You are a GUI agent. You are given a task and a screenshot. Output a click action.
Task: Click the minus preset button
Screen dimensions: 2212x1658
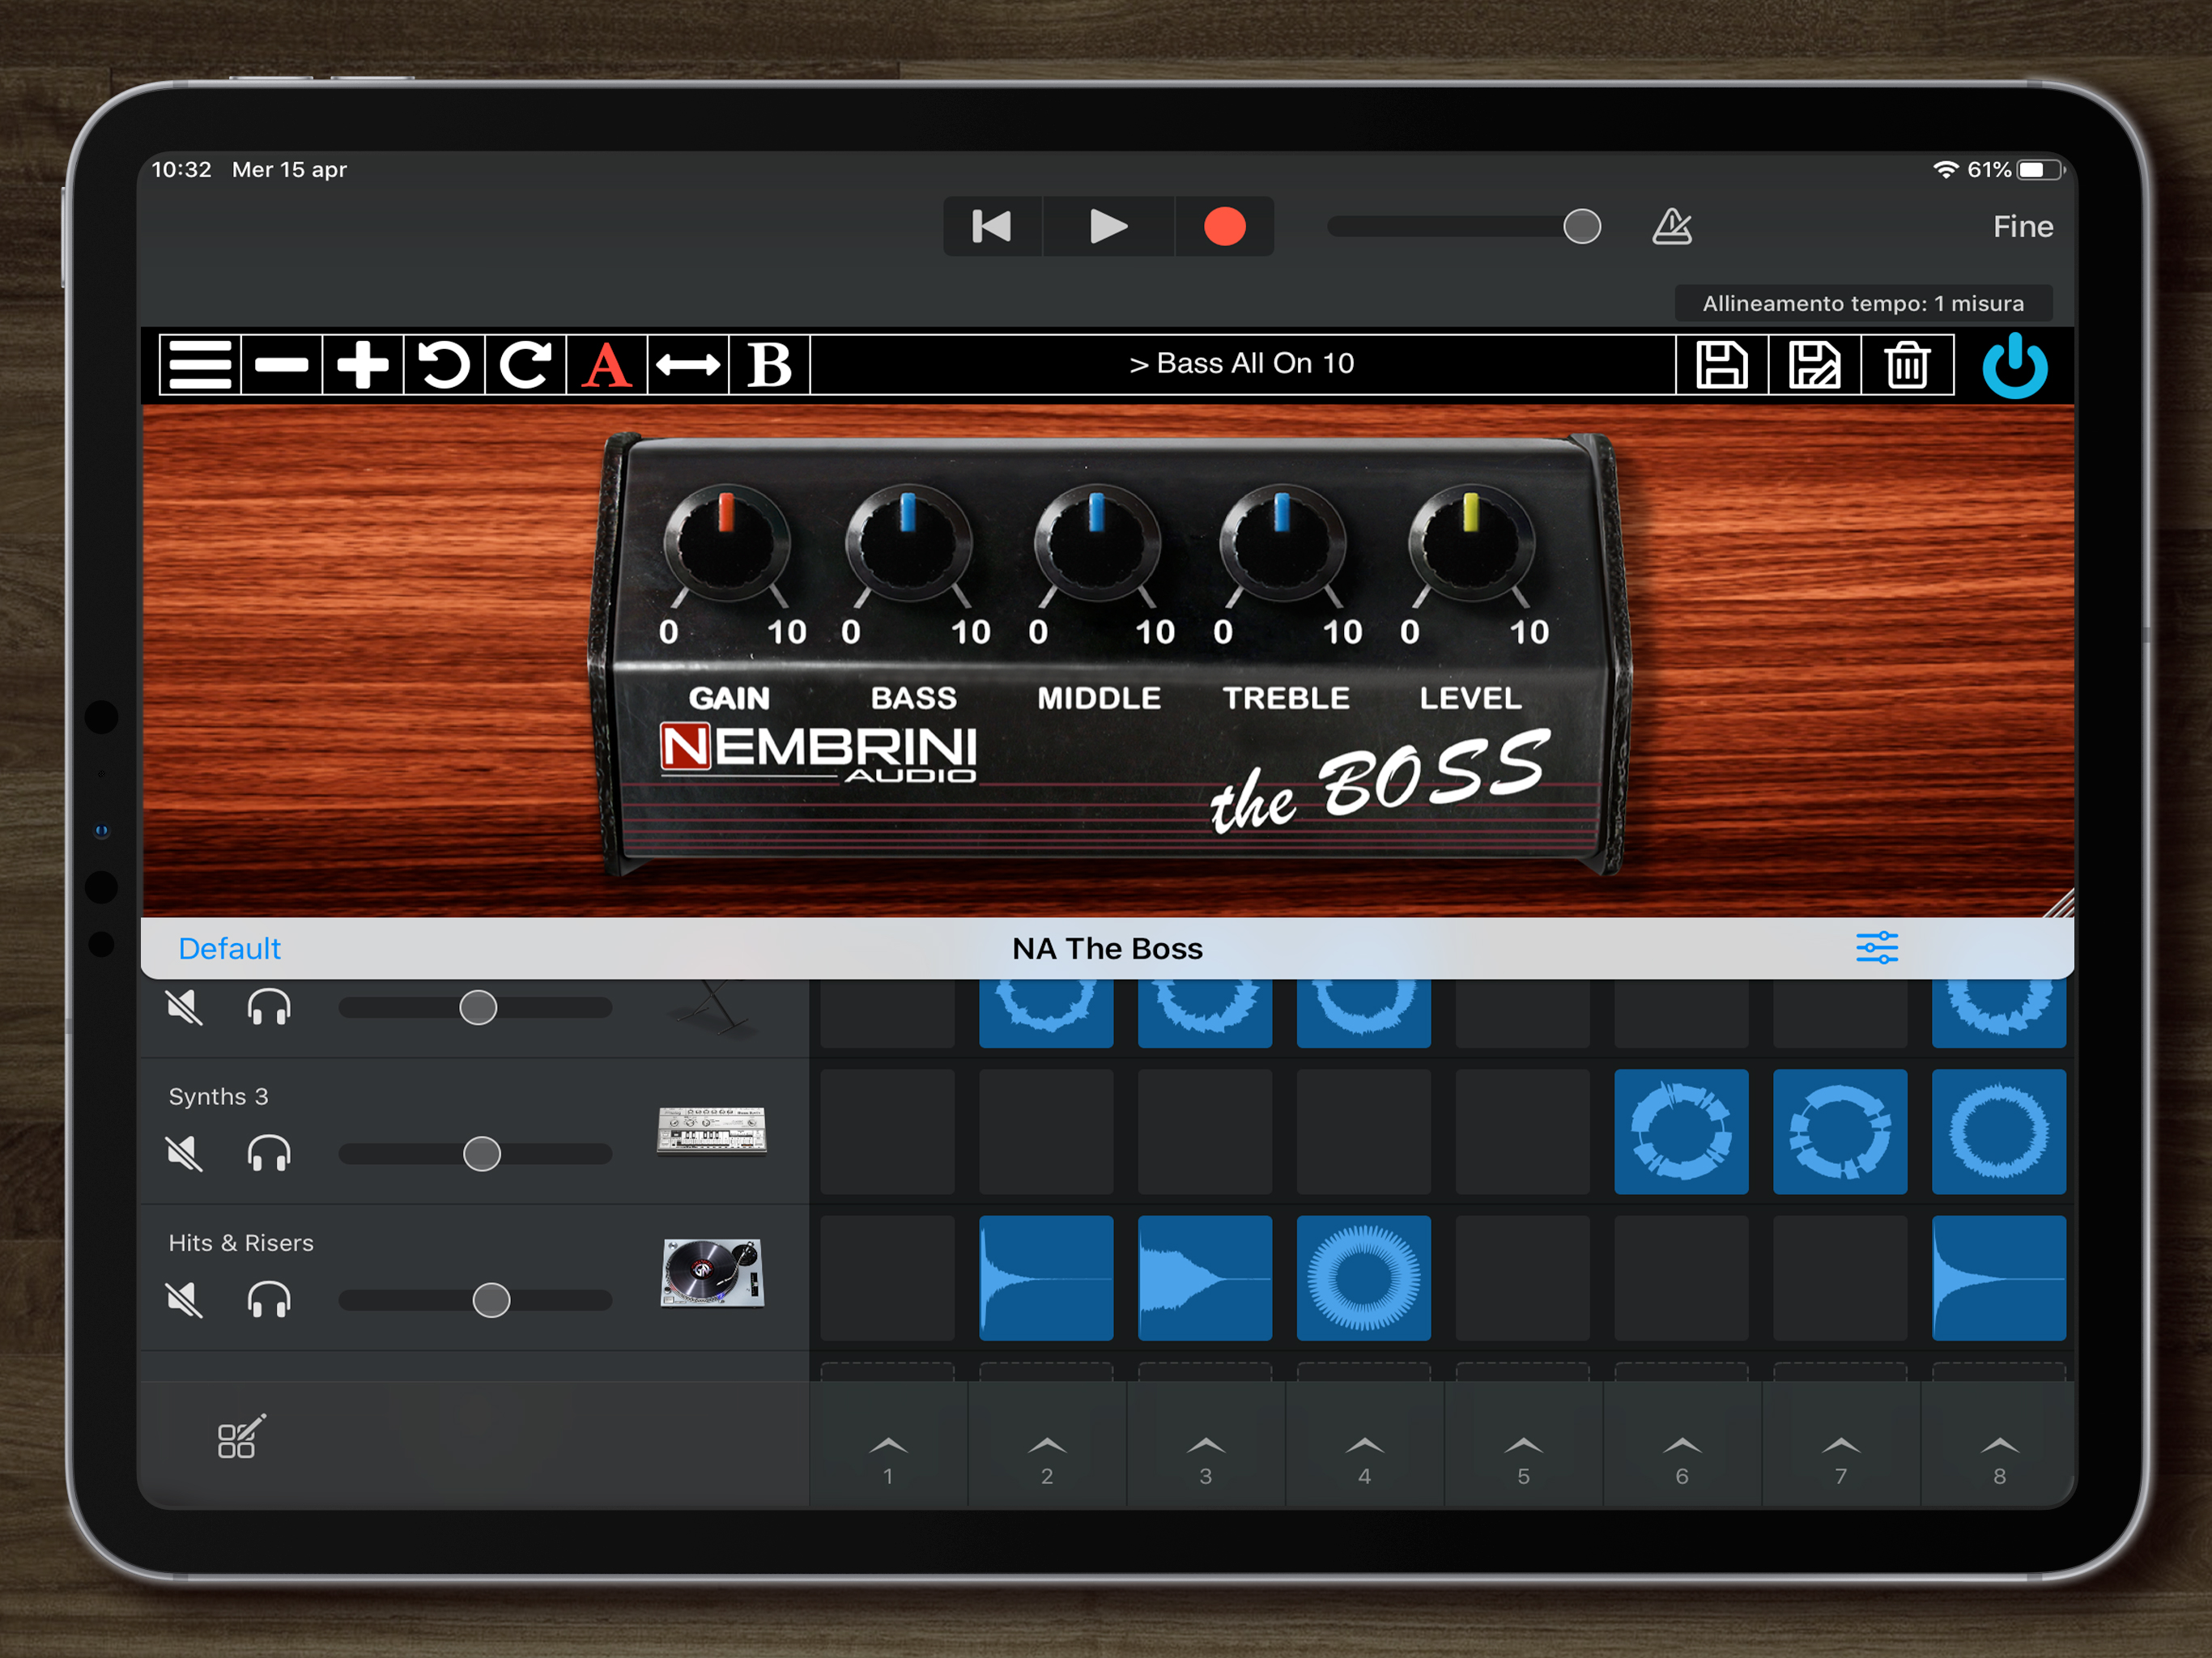tap(281, 364)
